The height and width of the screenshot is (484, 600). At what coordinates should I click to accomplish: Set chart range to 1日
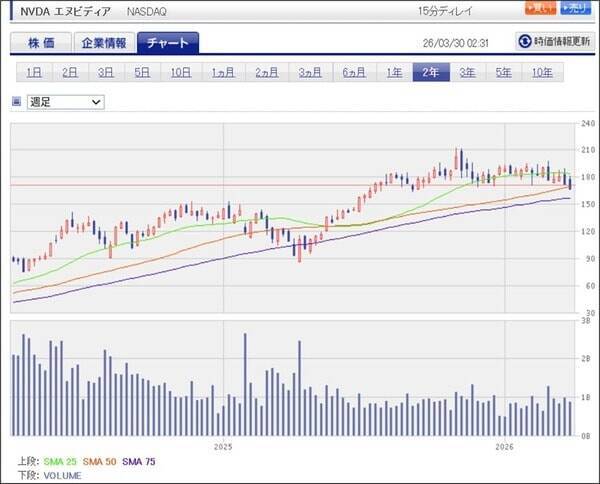tap(34, 72)
